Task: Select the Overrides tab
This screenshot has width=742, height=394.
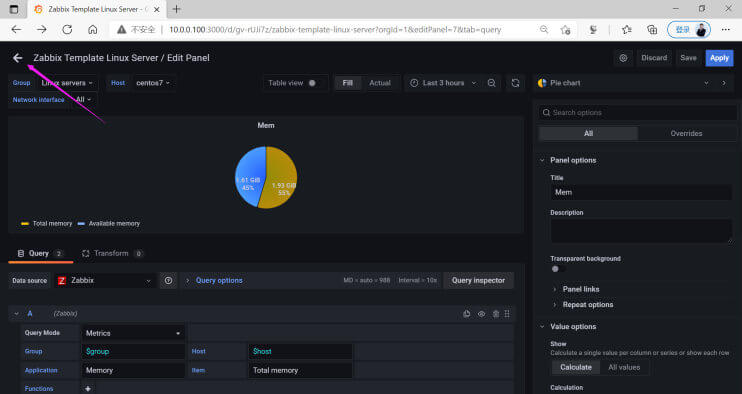Action: coord(686,133)
